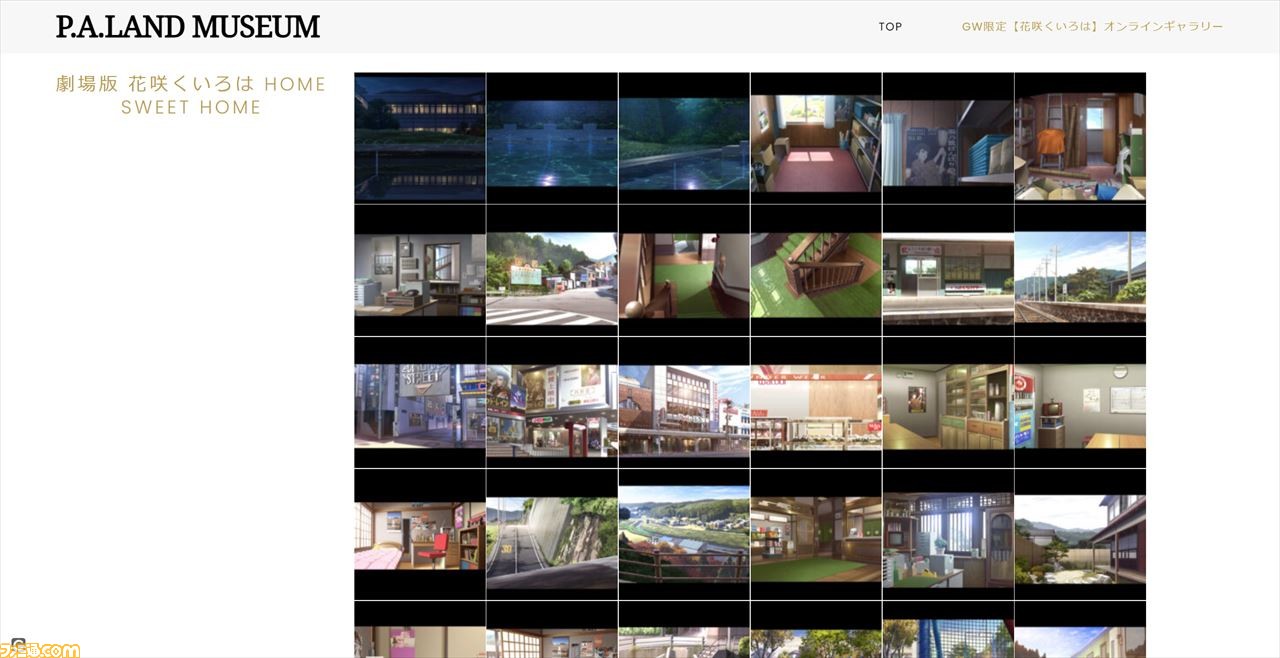View the street crosswalk with billboard thumbnail
The width and height of the screenshot is (1280, 658).
pos(552,270)
